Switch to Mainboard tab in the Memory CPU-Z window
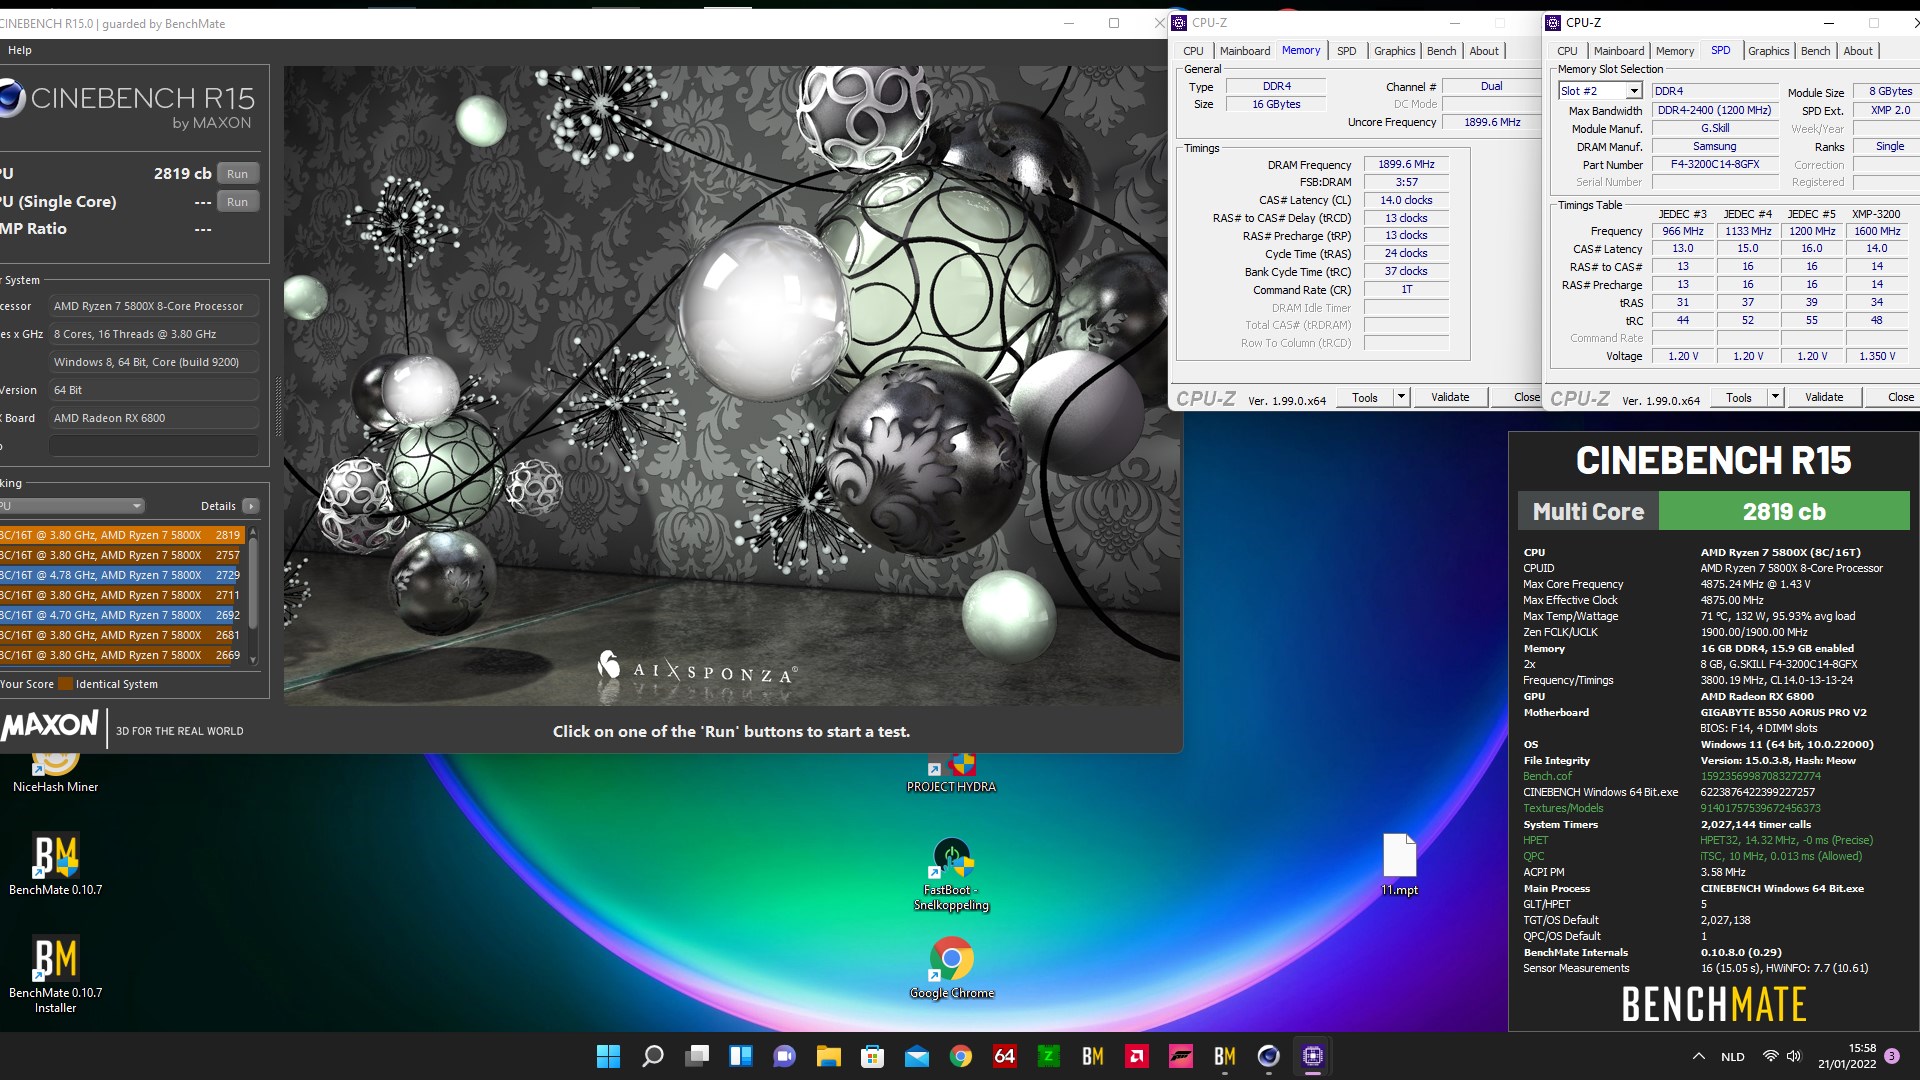This screenshot has width=1920, height=1080. 1245,51
